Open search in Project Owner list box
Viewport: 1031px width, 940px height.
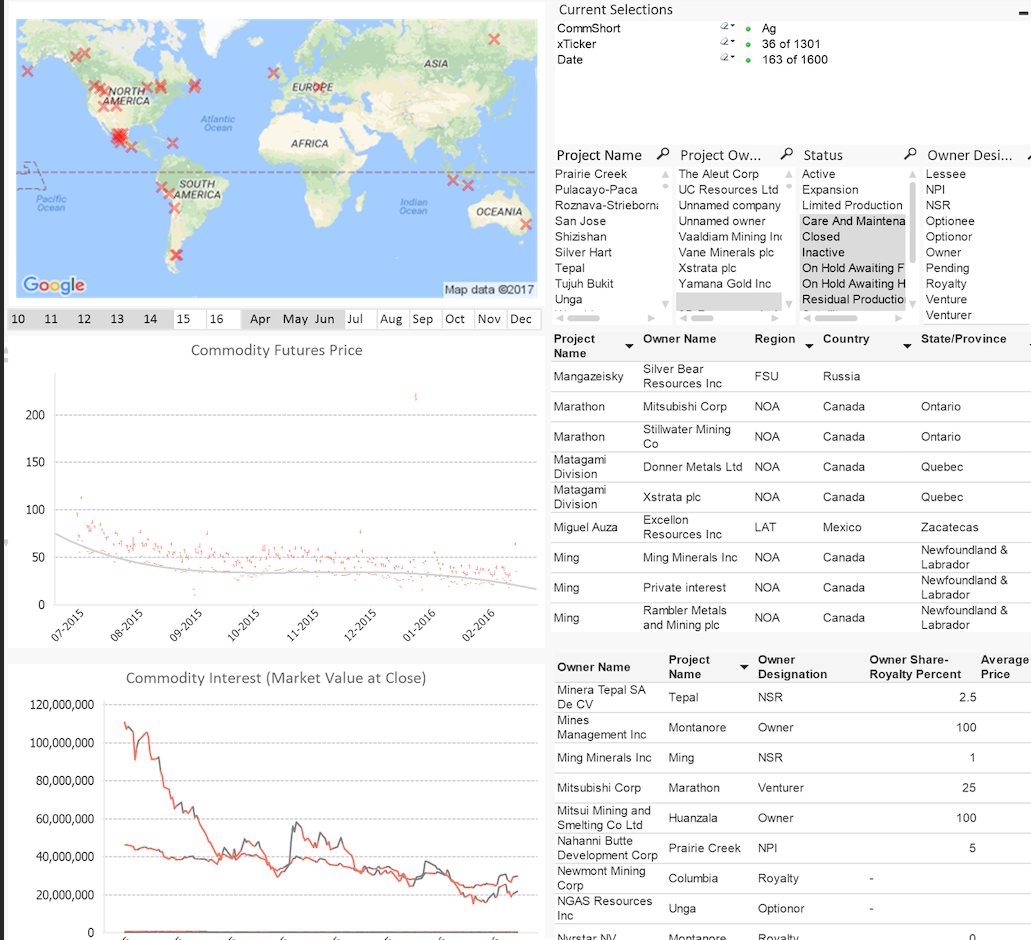786,154
